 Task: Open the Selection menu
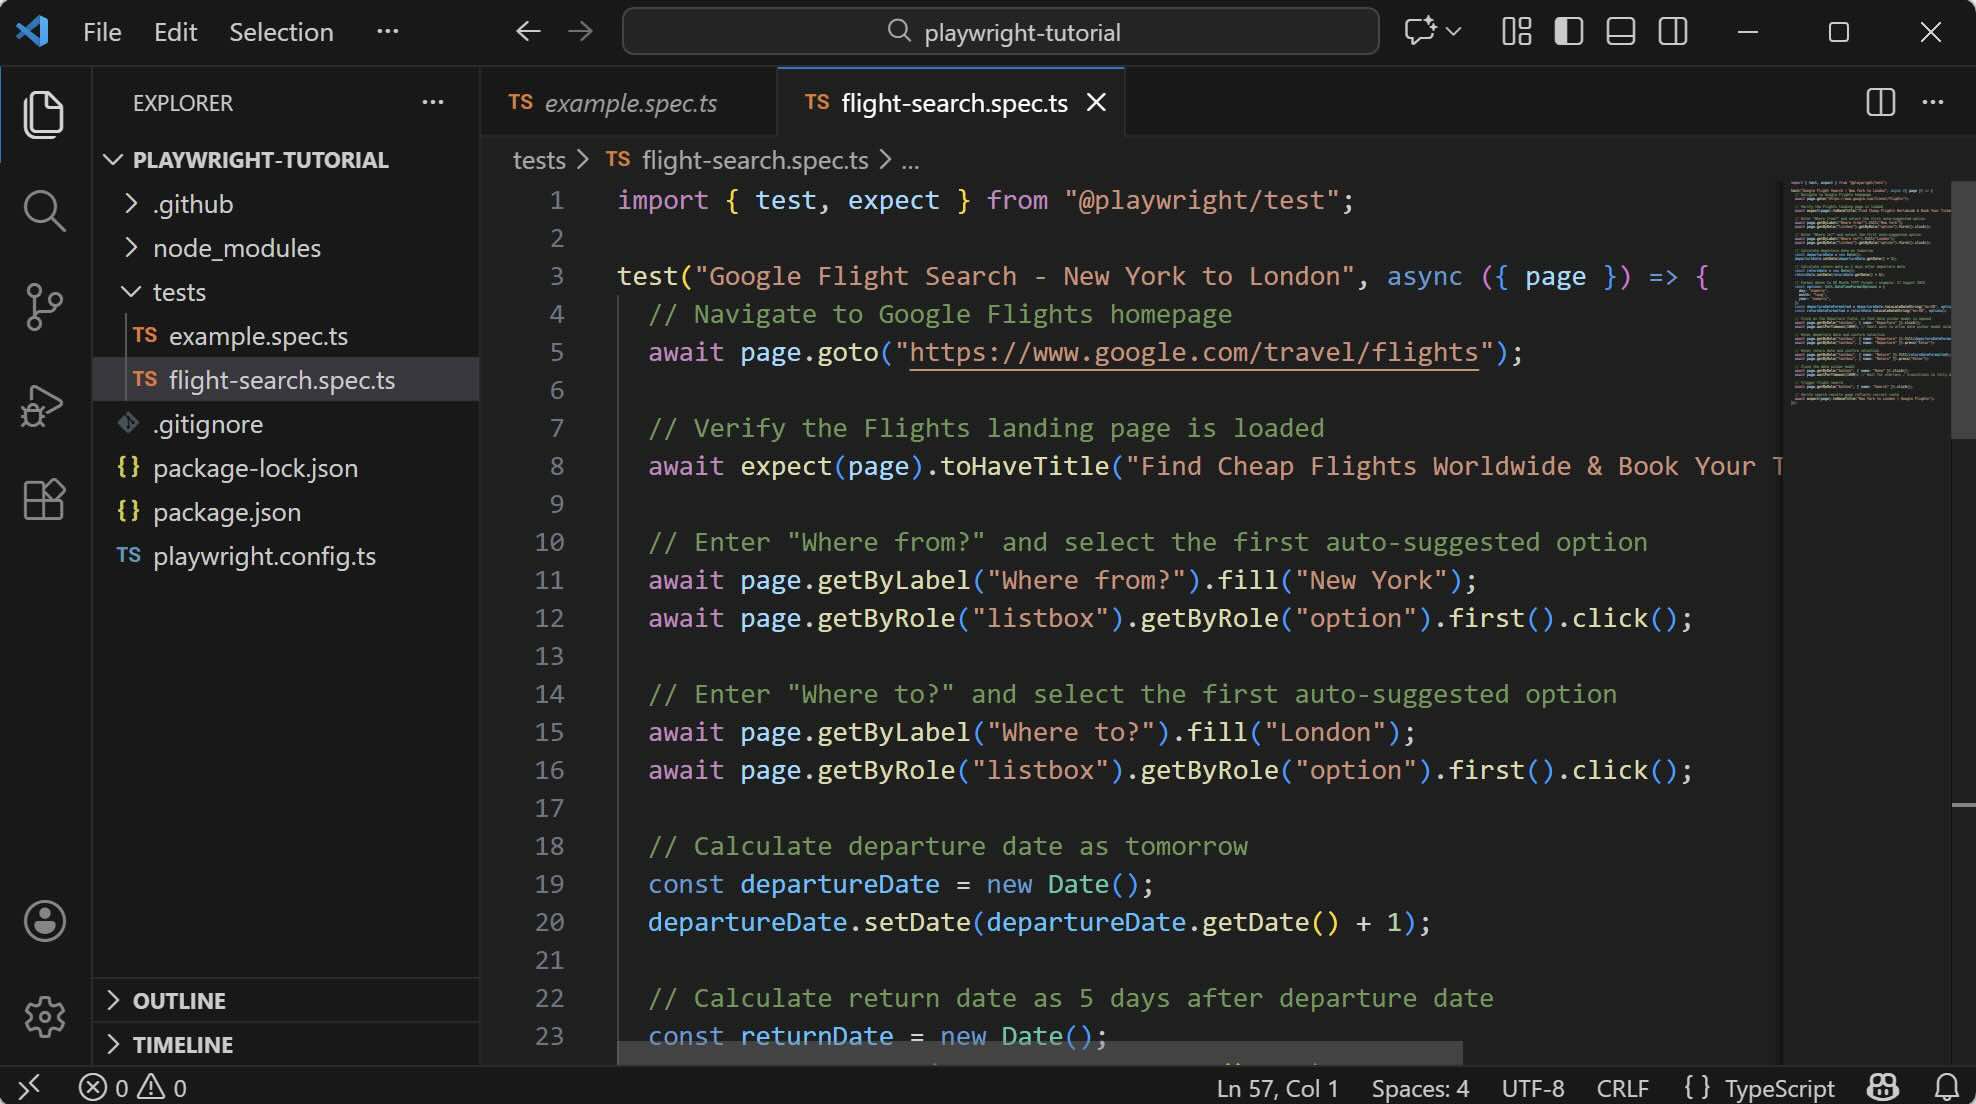coord(281,32)
